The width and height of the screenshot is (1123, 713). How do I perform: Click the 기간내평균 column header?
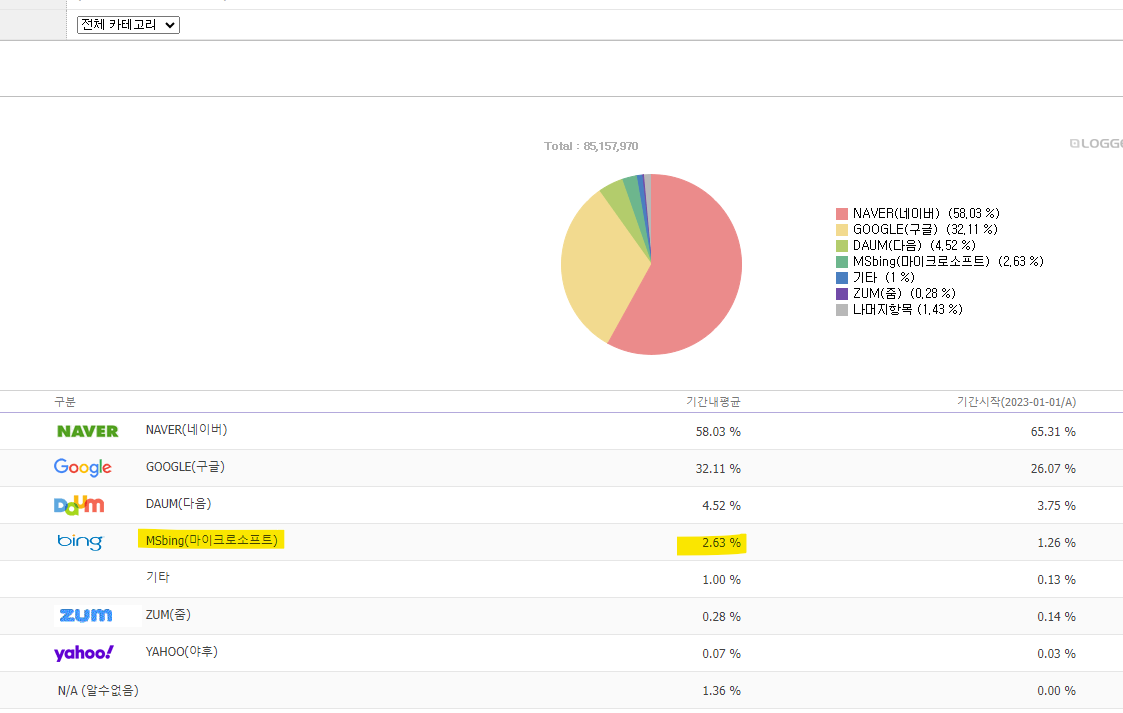tap(713, 402)
